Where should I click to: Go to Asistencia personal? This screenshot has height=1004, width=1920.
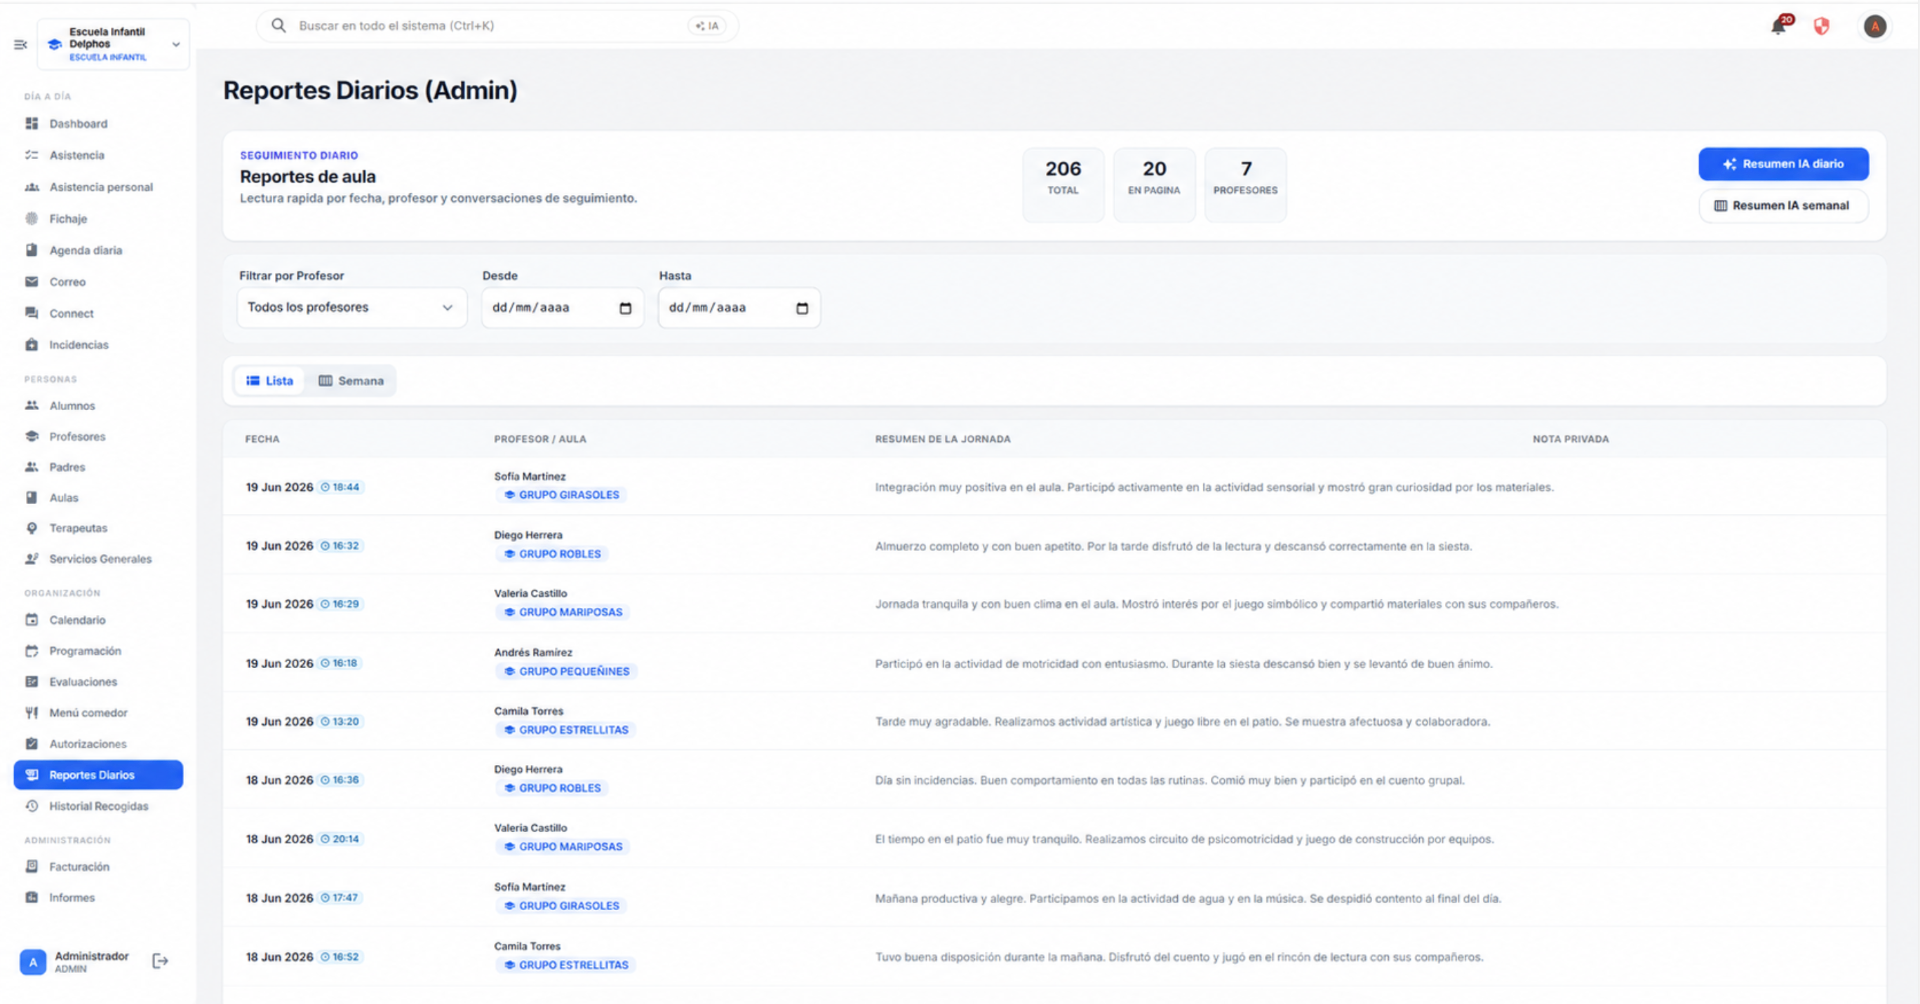tap(98, 187)
